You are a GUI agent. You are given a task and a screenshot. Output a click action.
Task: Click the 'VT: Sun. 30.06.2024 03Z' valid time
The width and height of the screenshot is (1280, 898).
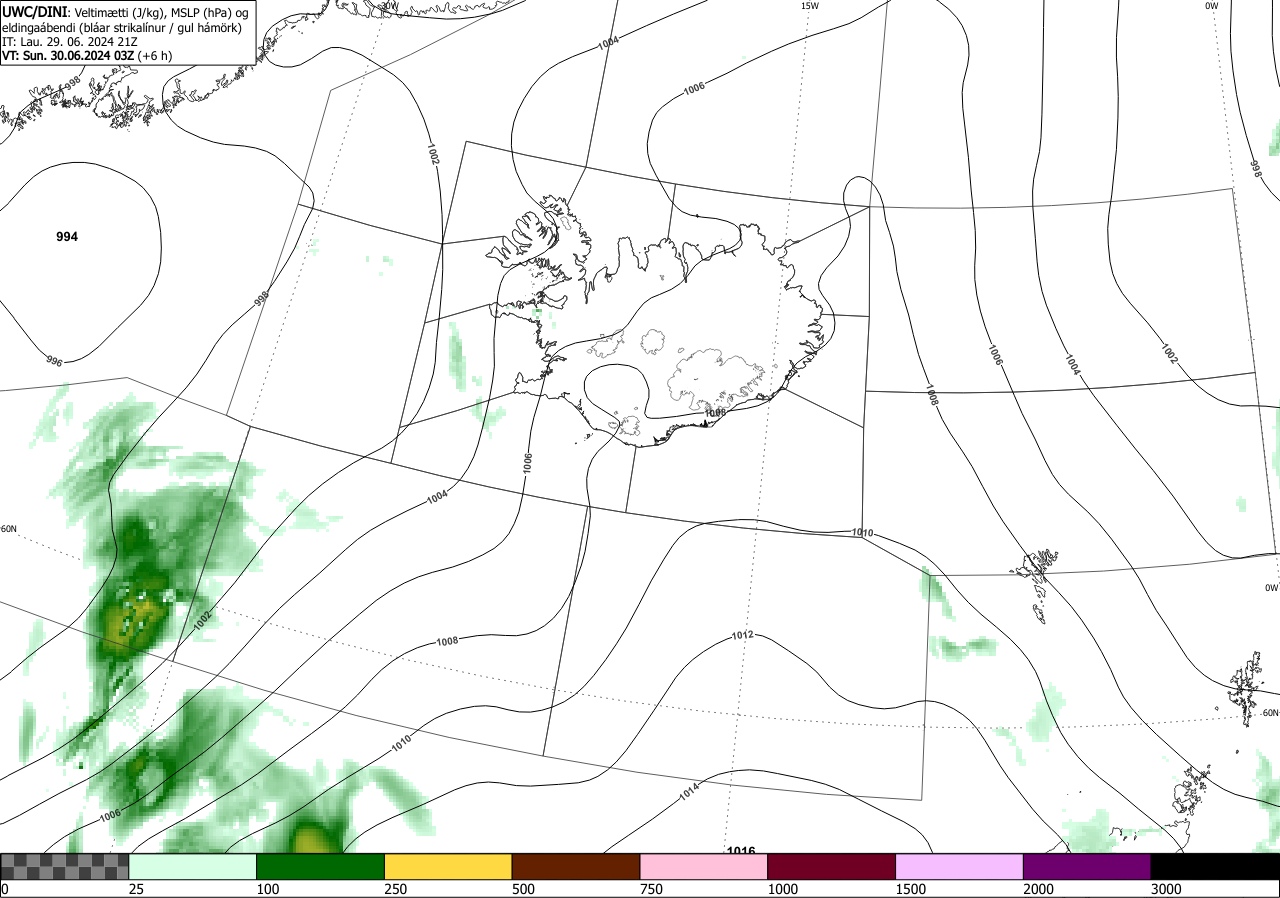(x=68, y=56)
